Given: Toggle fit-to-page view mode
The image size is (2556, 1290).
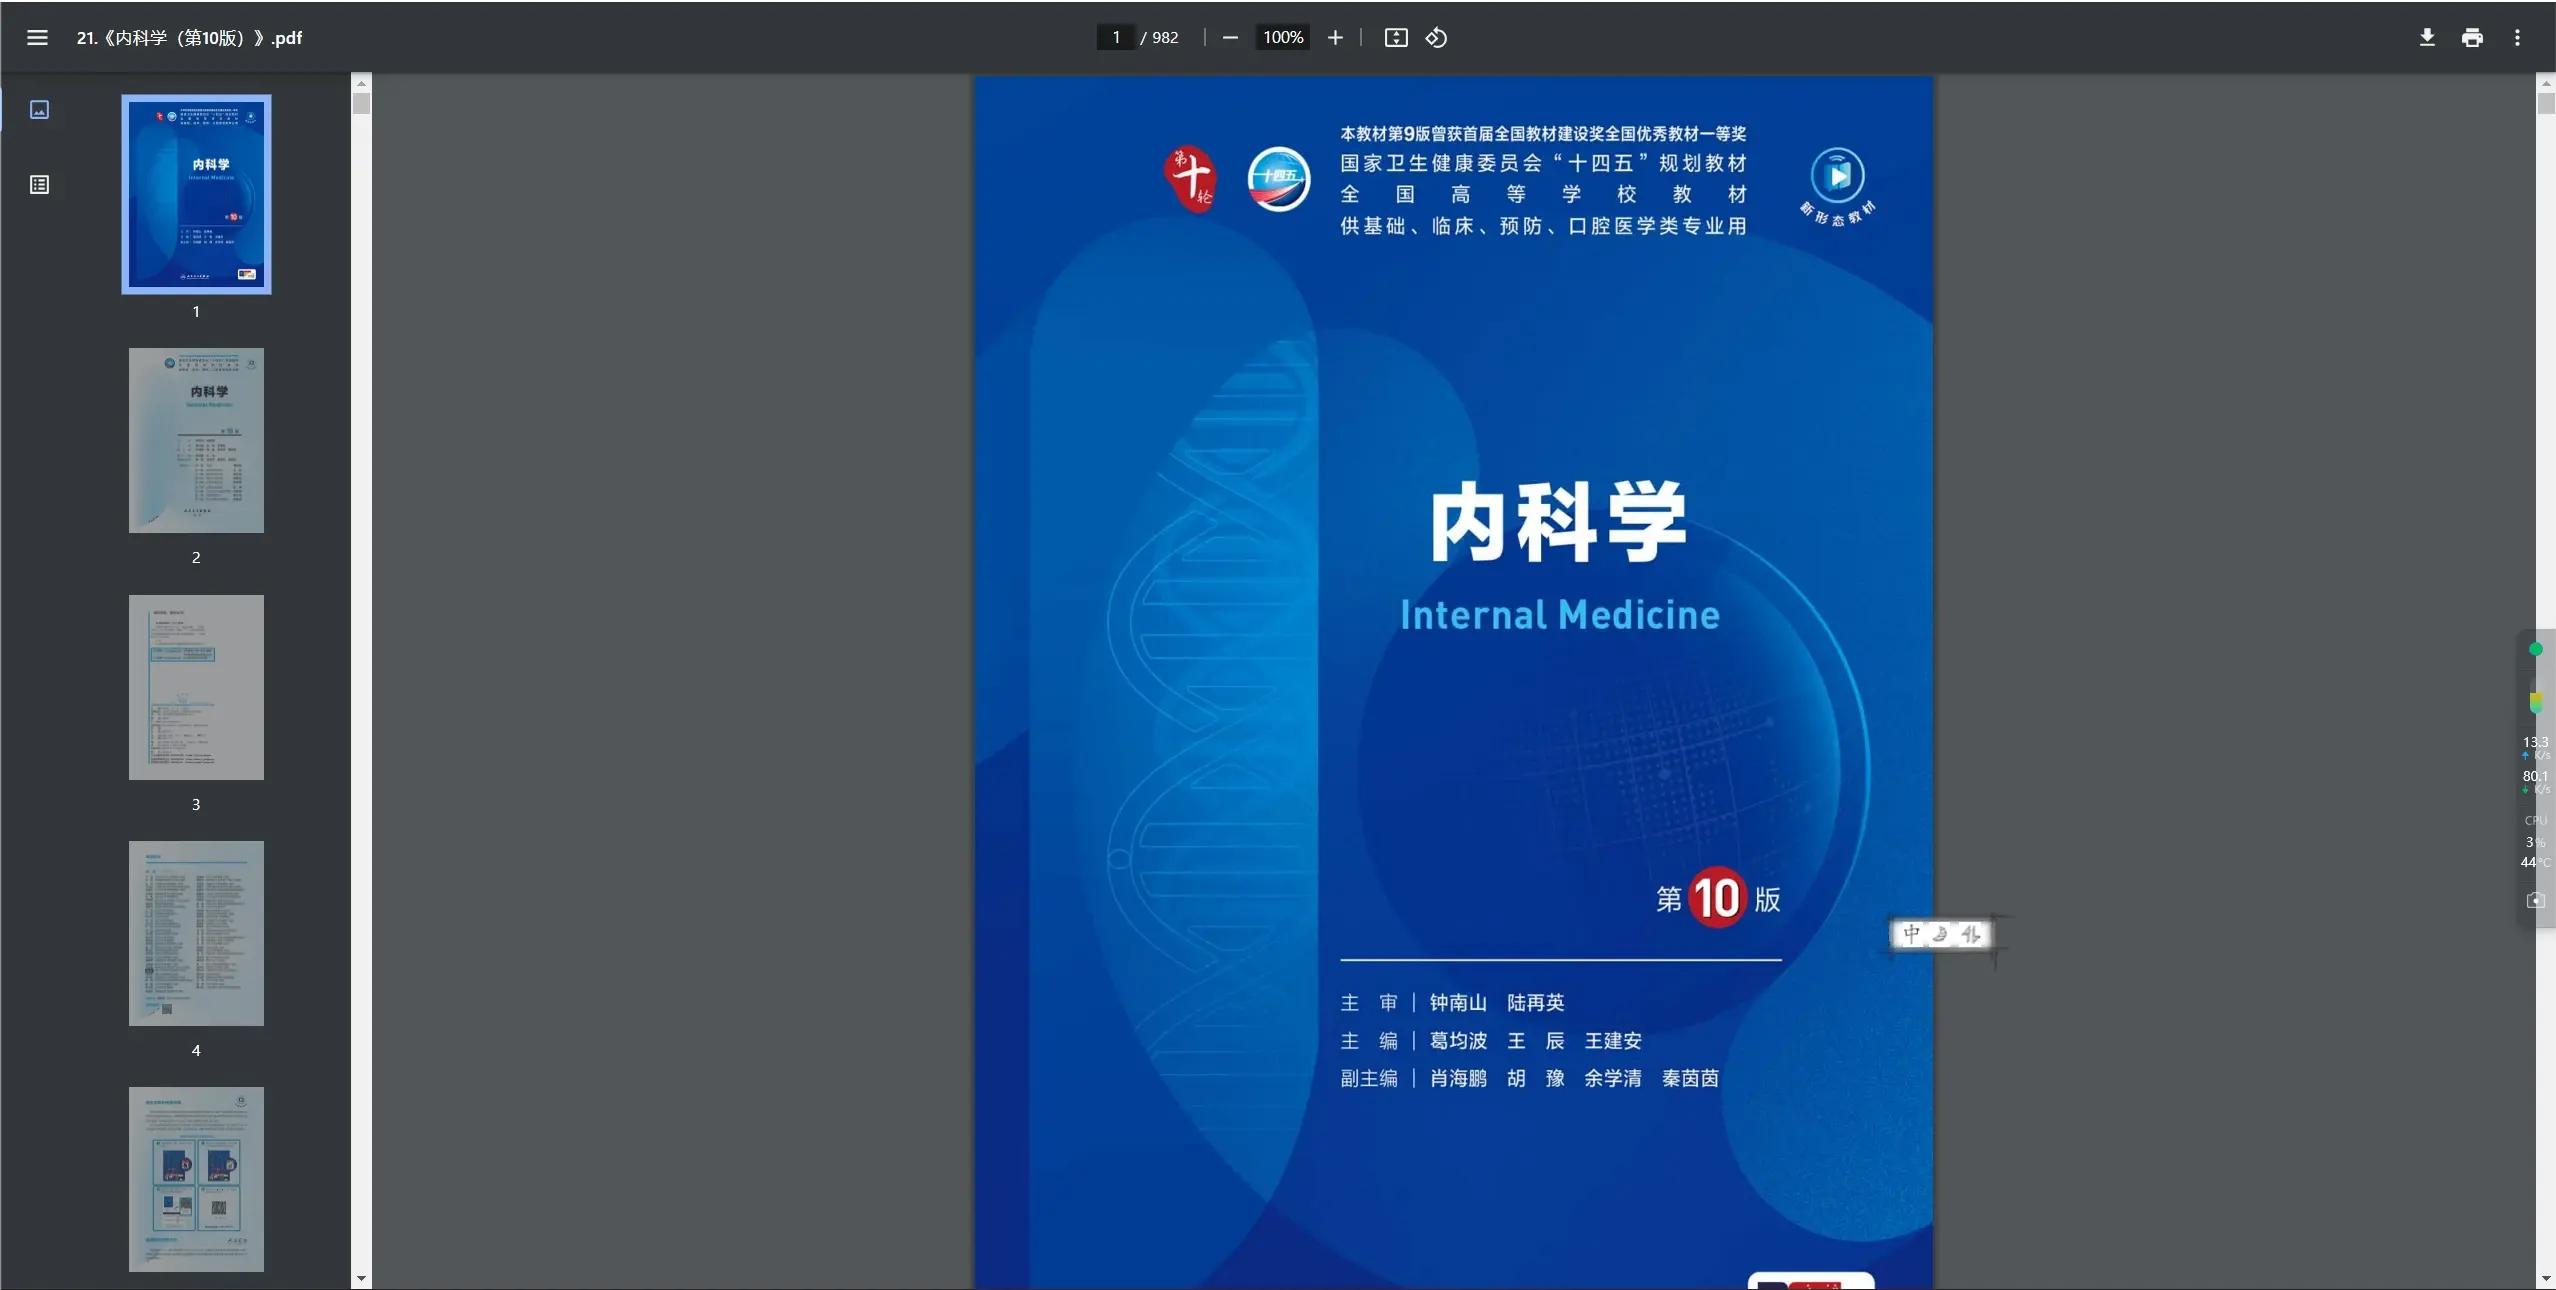Looking at the screenshot, I should (1395, 37).
